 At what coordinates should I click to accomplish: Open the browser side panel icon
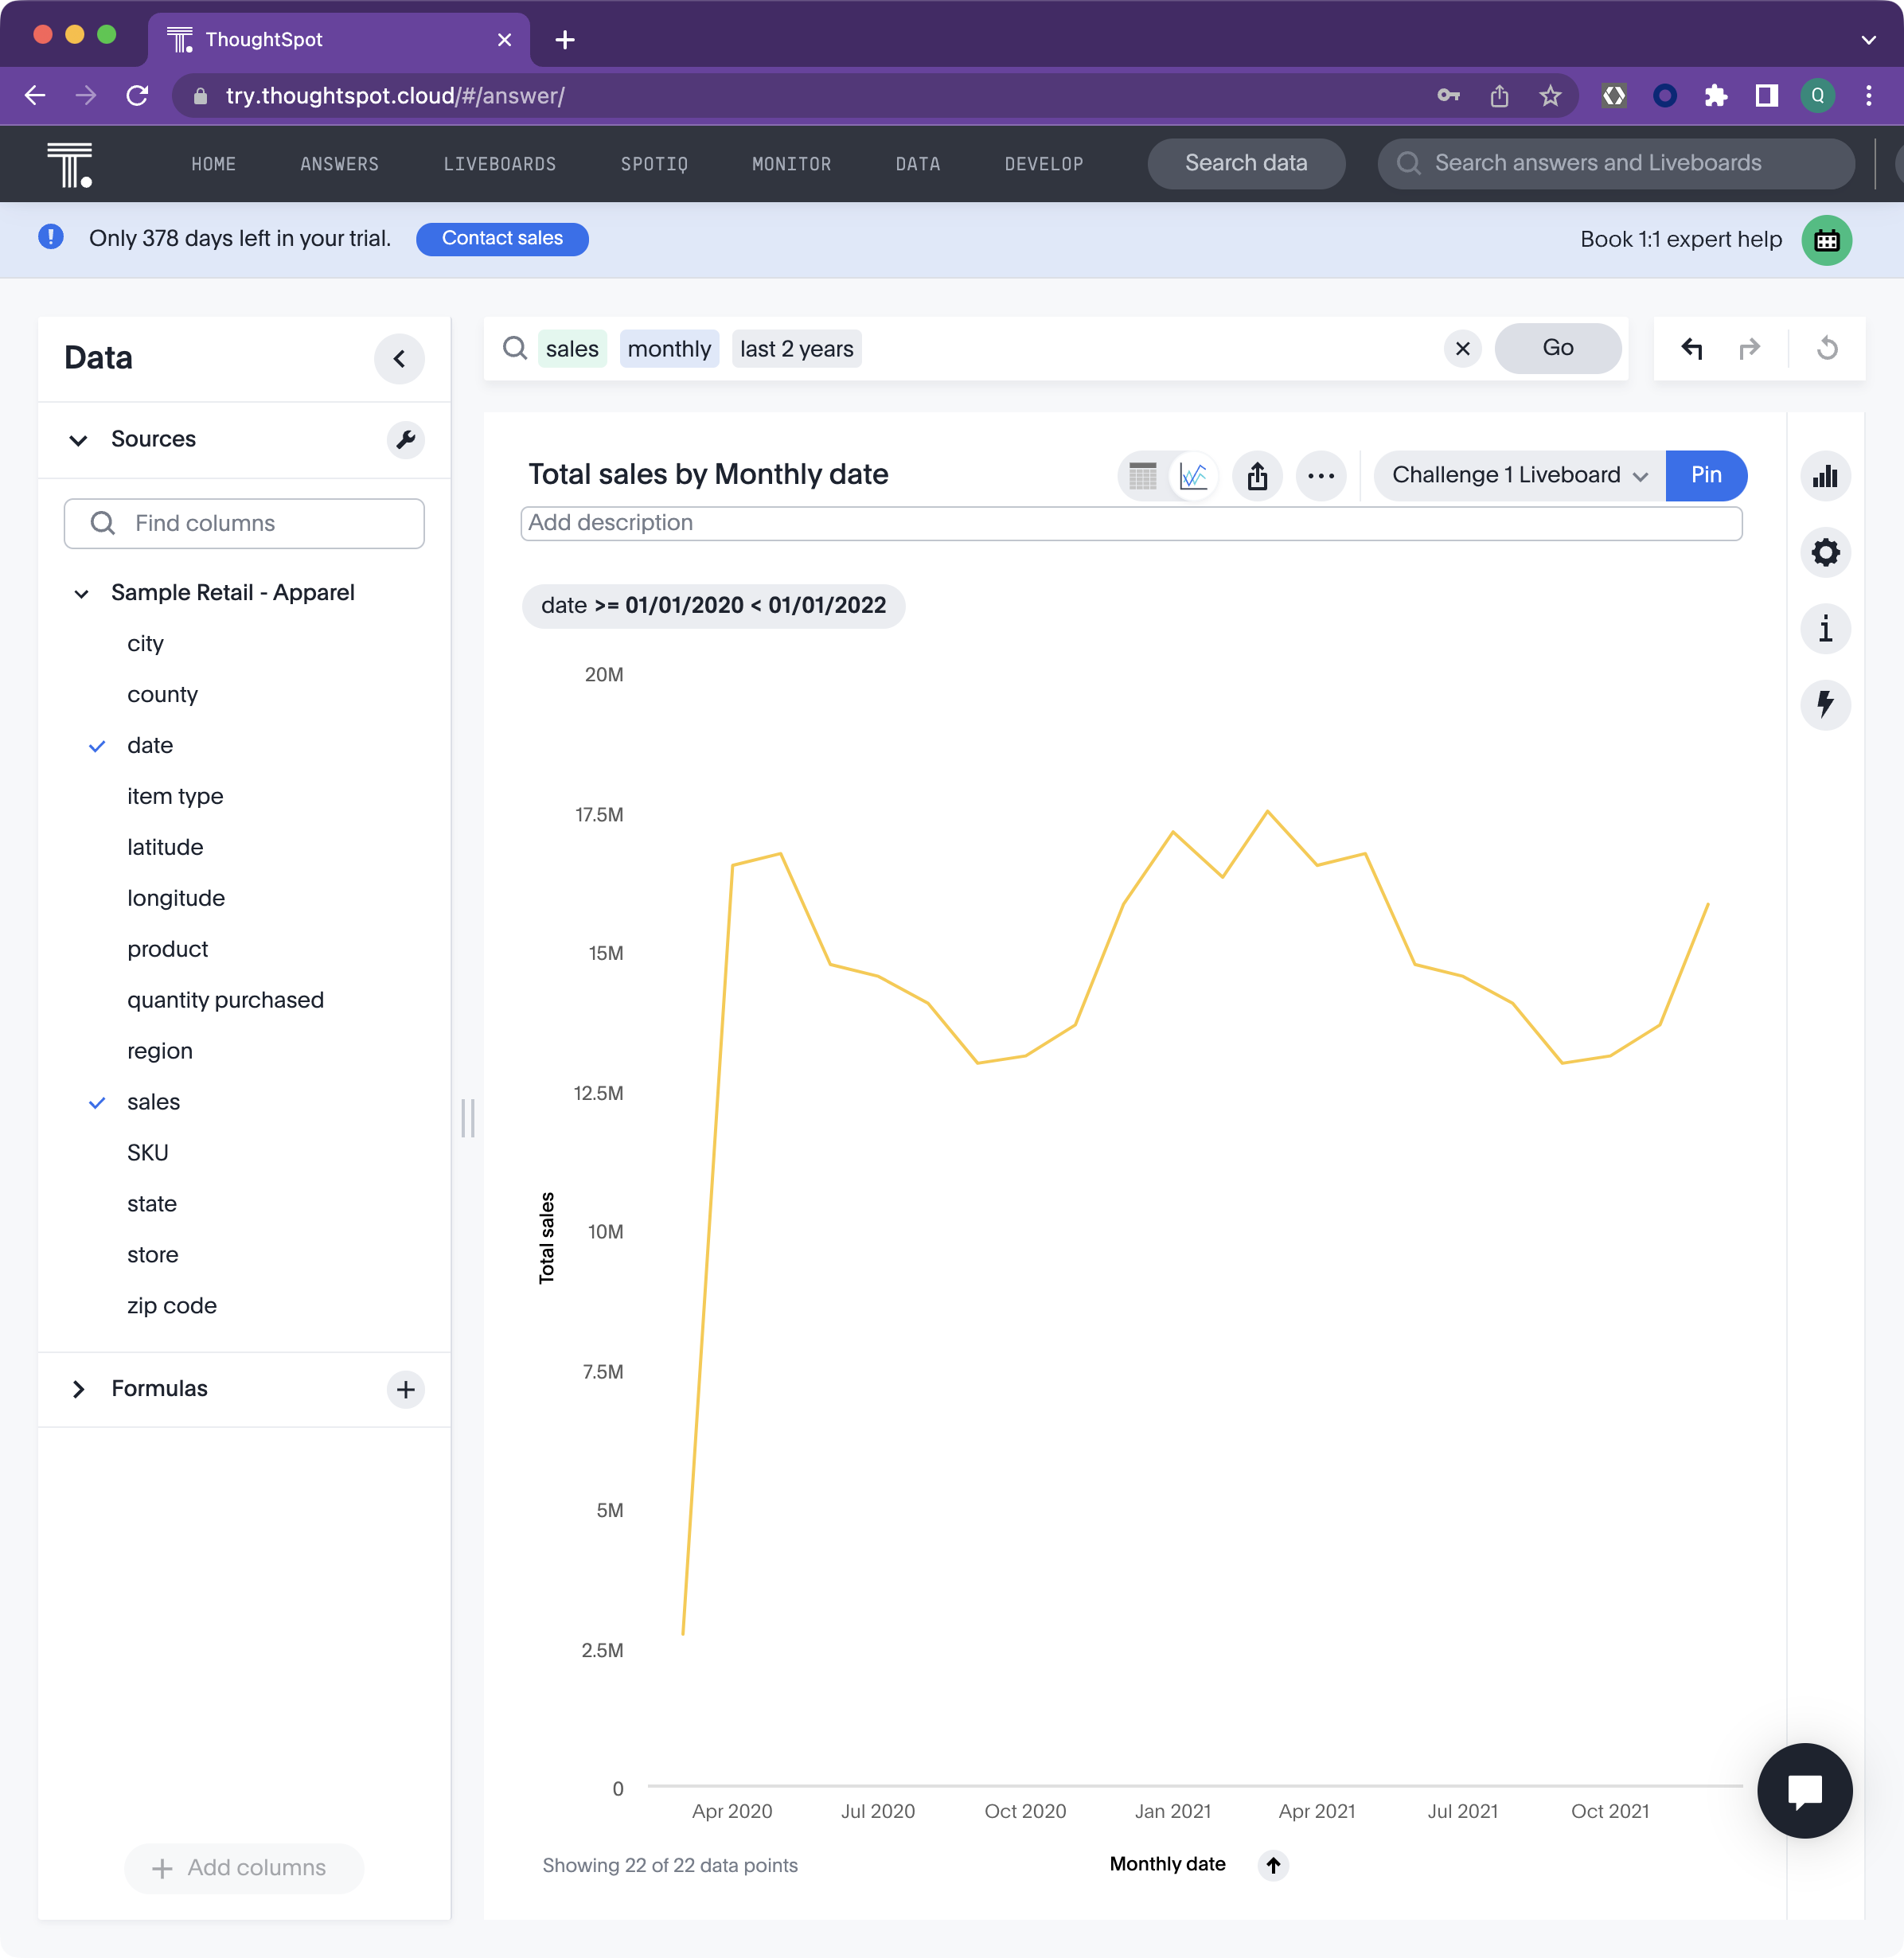tap(1767, 95)
